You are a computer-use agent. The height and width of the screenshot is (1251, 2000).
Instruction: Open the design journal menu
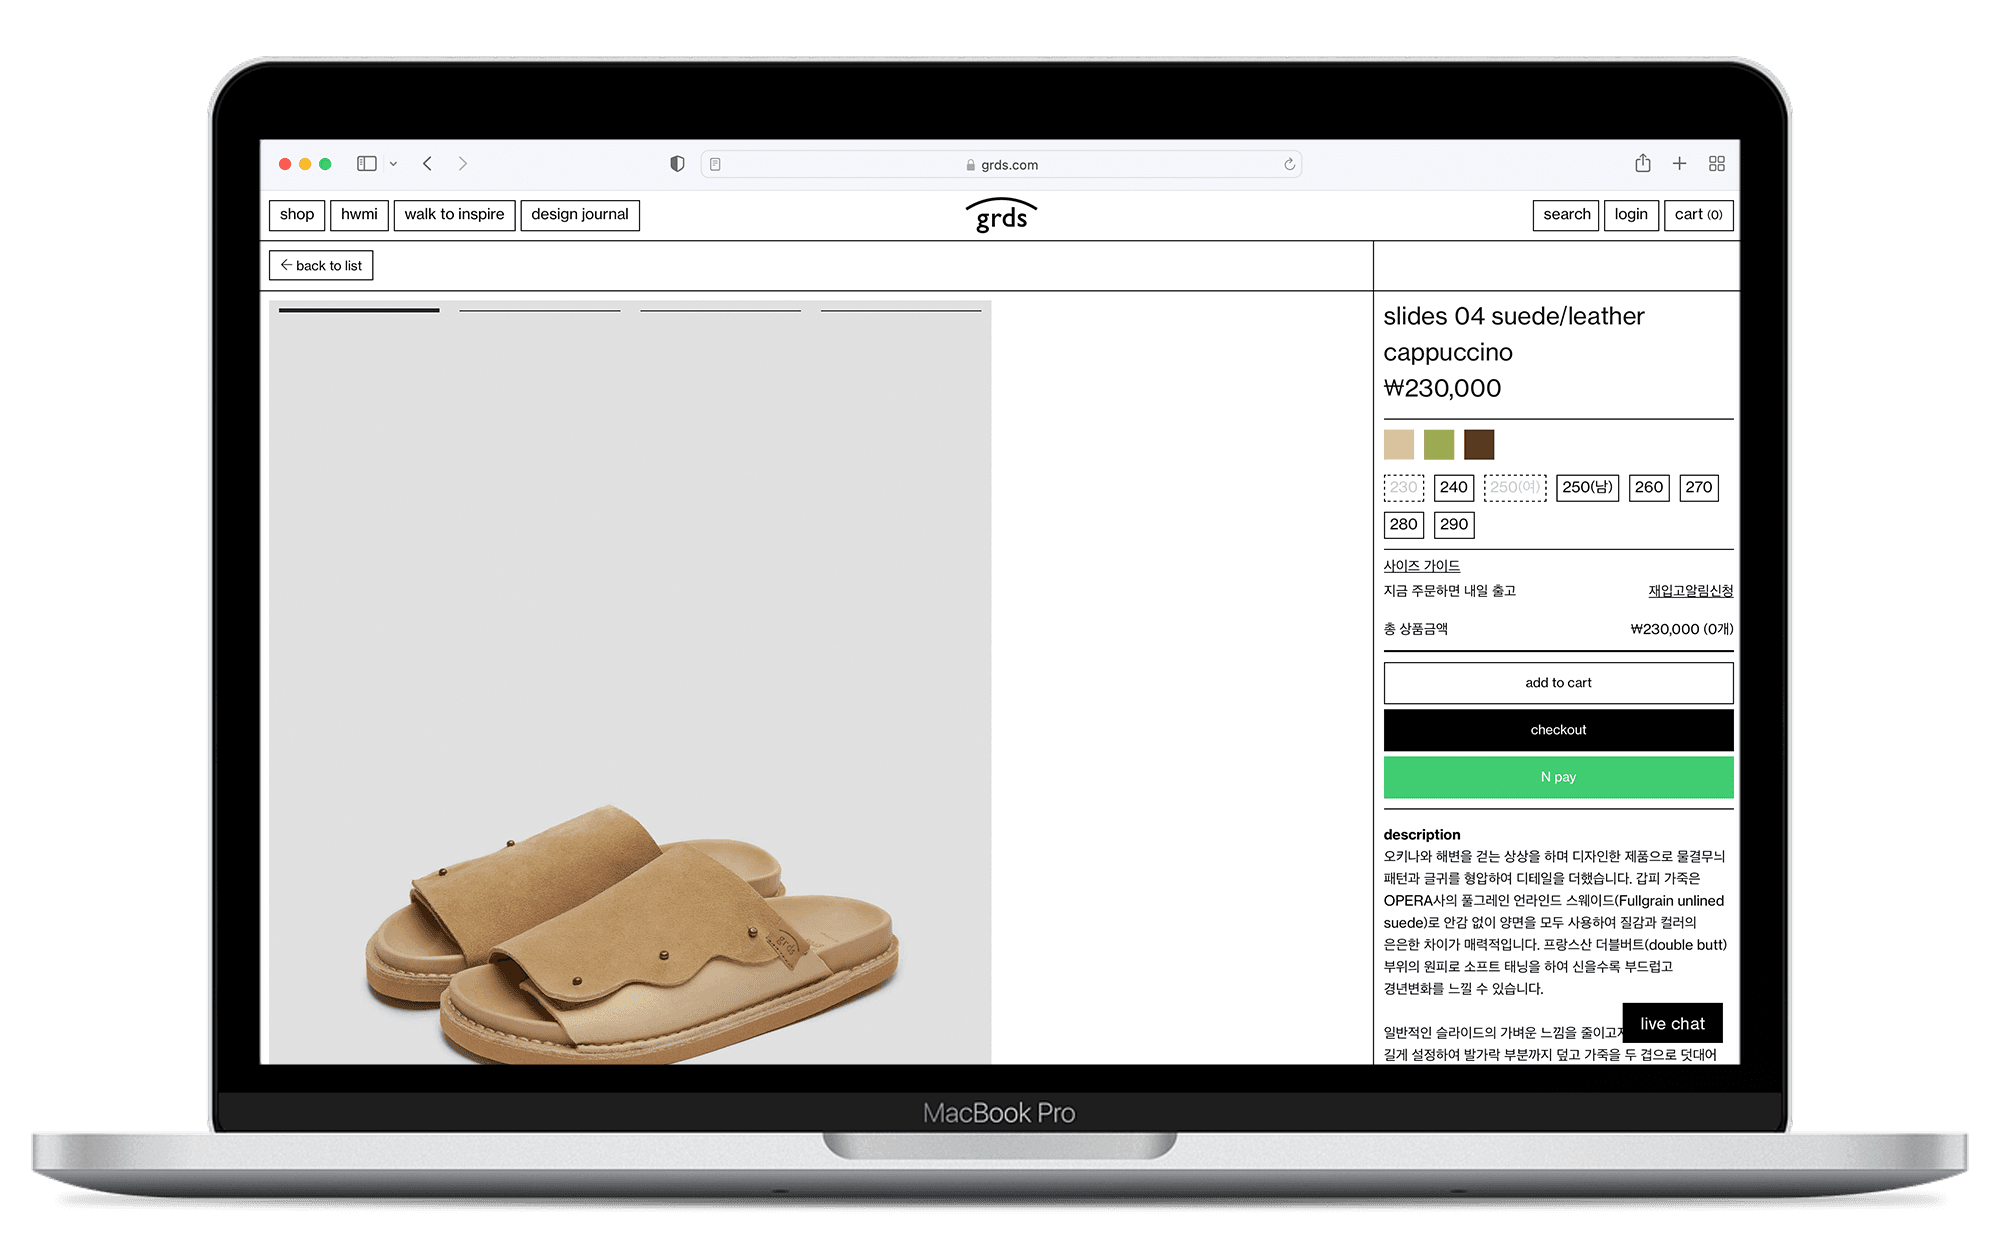click(579, 215)
